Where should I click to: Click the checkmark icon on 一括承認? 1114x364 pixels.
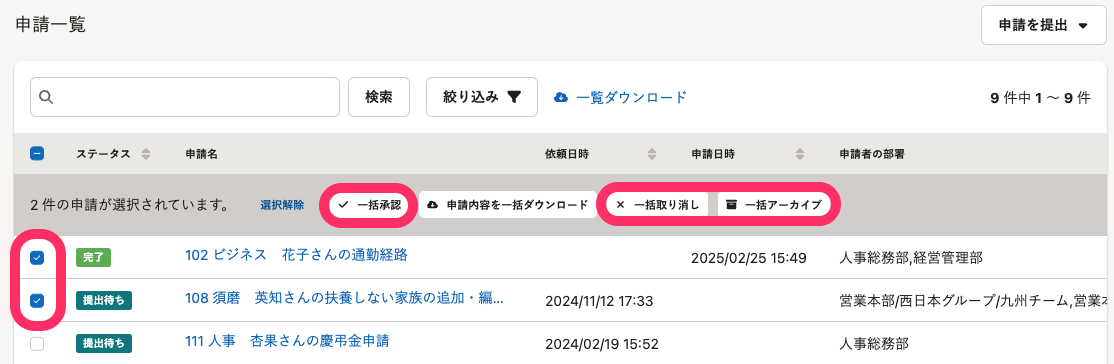[343, 205]
